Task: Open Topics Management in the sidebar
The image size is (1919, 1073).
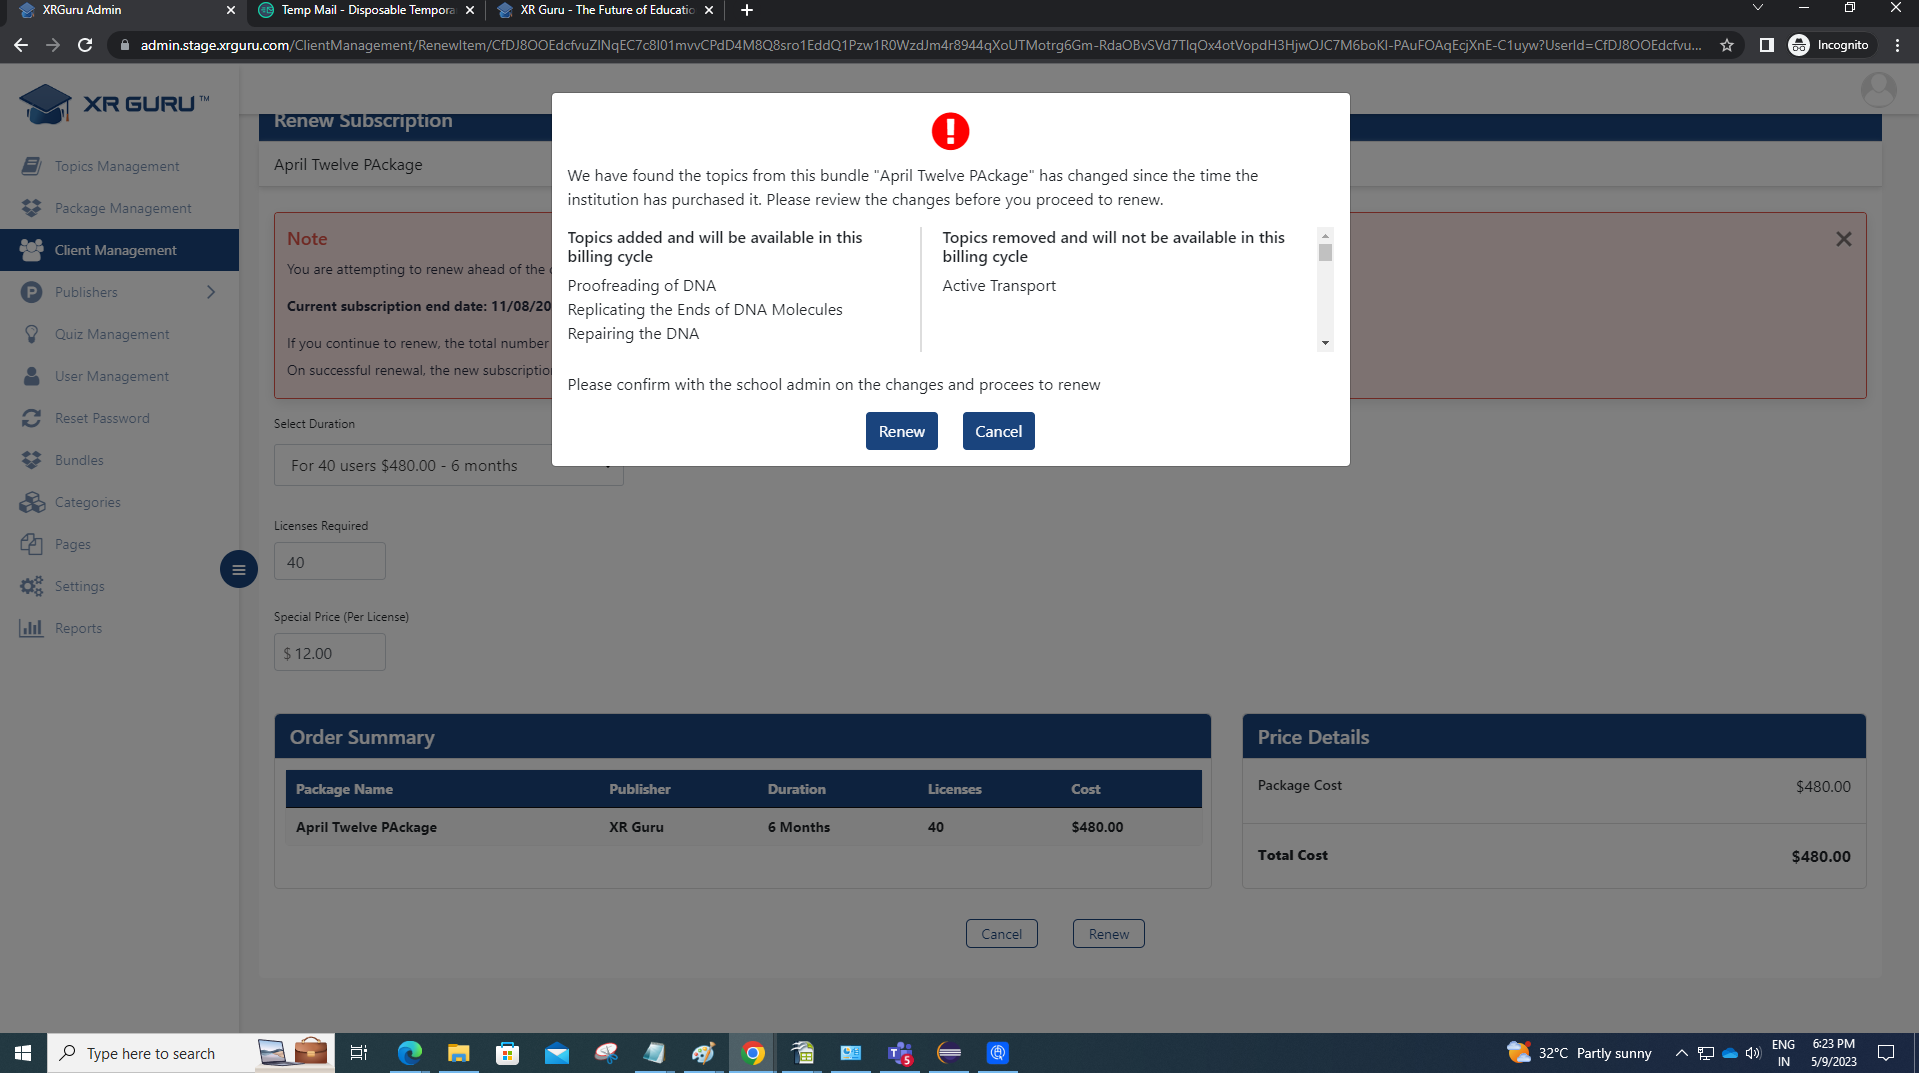Action: tap(117, 166)
